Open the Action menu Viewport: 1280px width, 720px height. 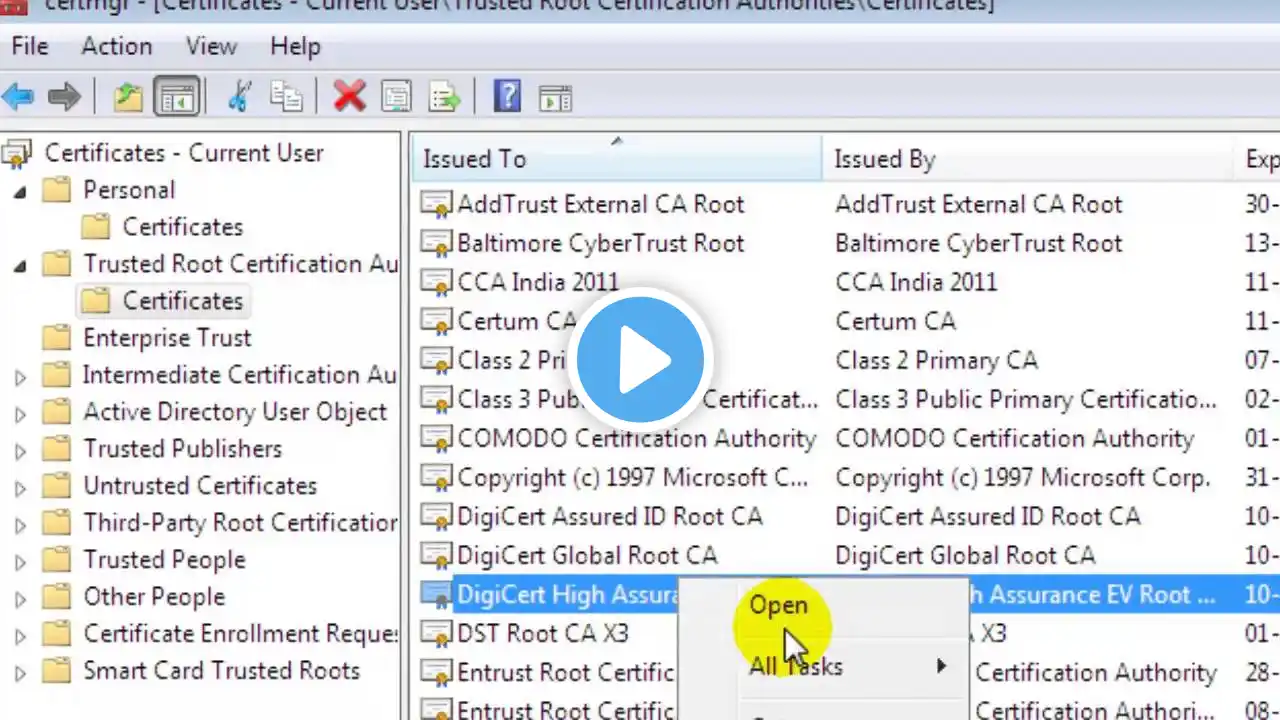coord(117,47)
